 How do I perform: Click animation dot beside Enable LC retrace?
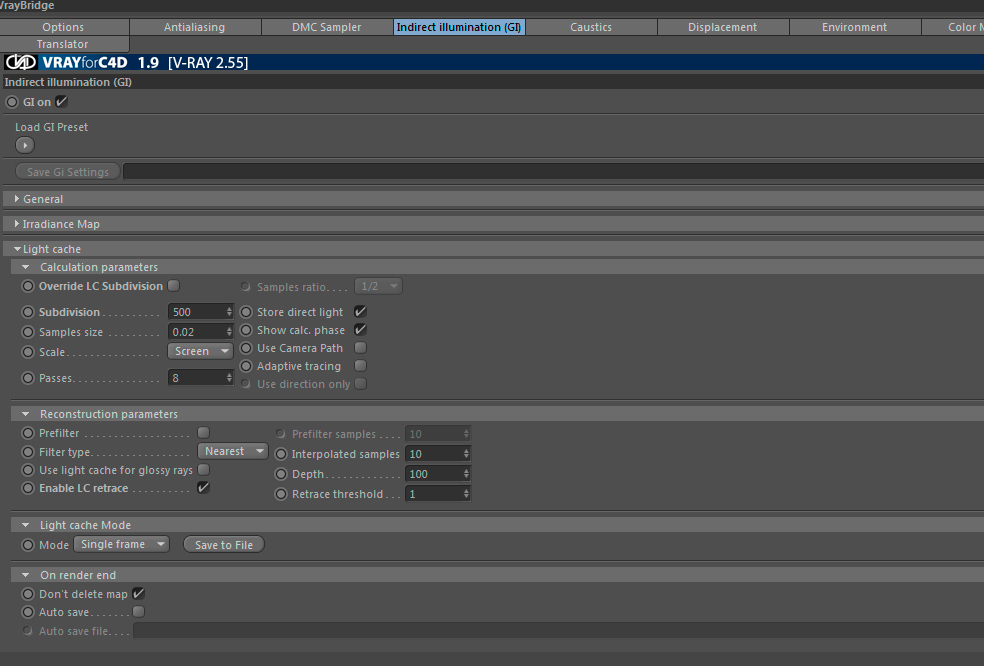[x=28, y=488]
